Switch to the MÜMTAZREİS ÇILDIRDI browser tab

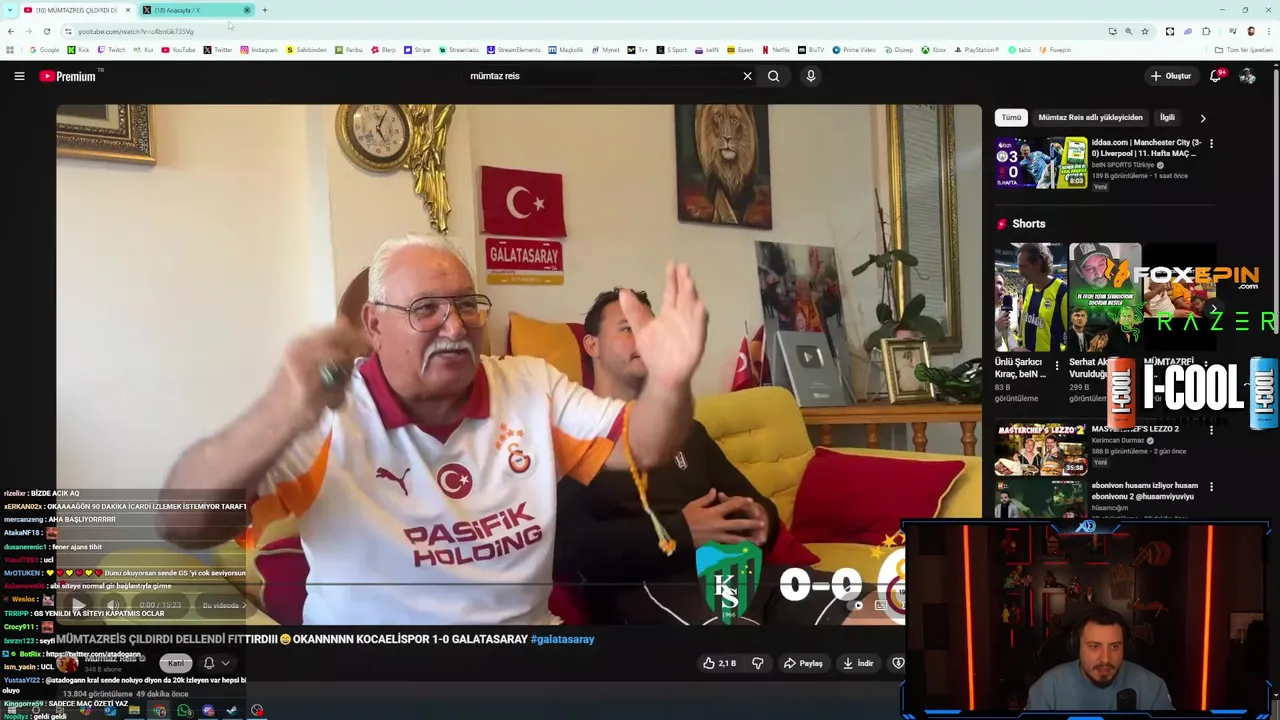[76, 10]
